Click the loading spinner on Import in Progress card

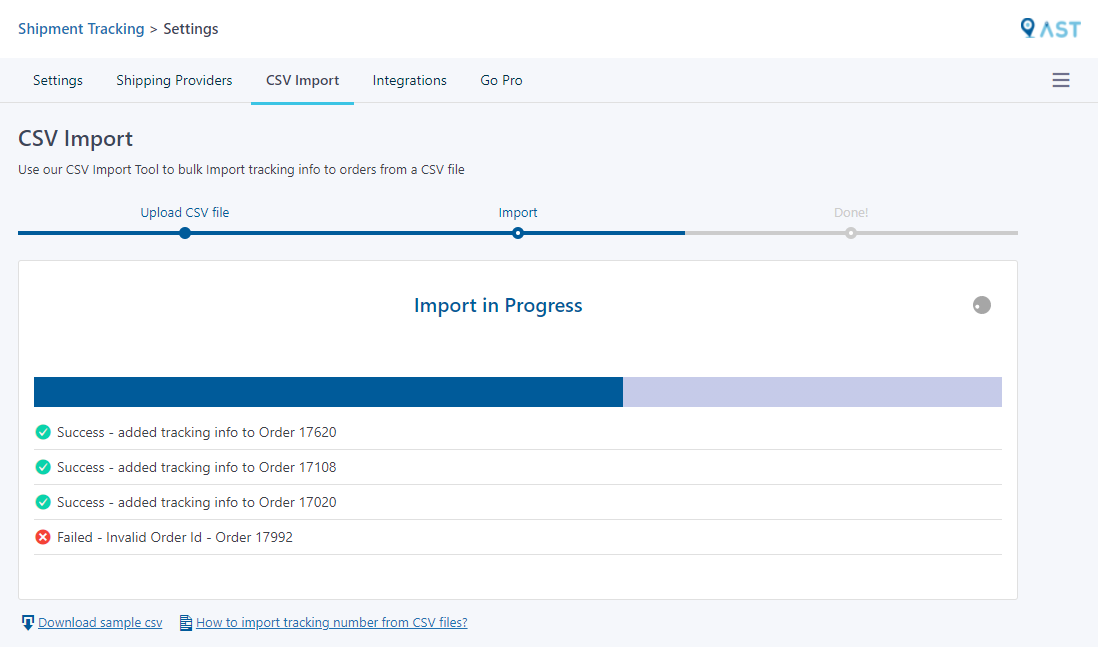point(982,305)
